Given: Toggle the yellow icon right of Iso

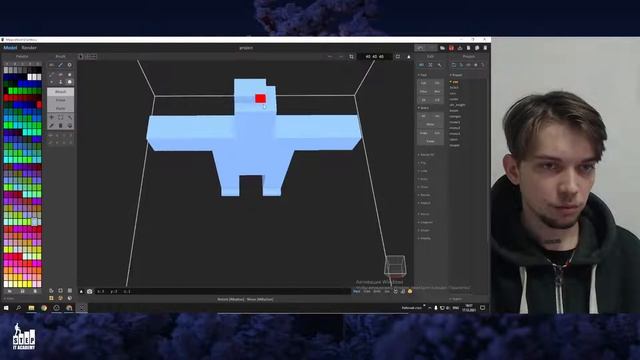Looking at the screenshot, I should click(x=410, y=291).
